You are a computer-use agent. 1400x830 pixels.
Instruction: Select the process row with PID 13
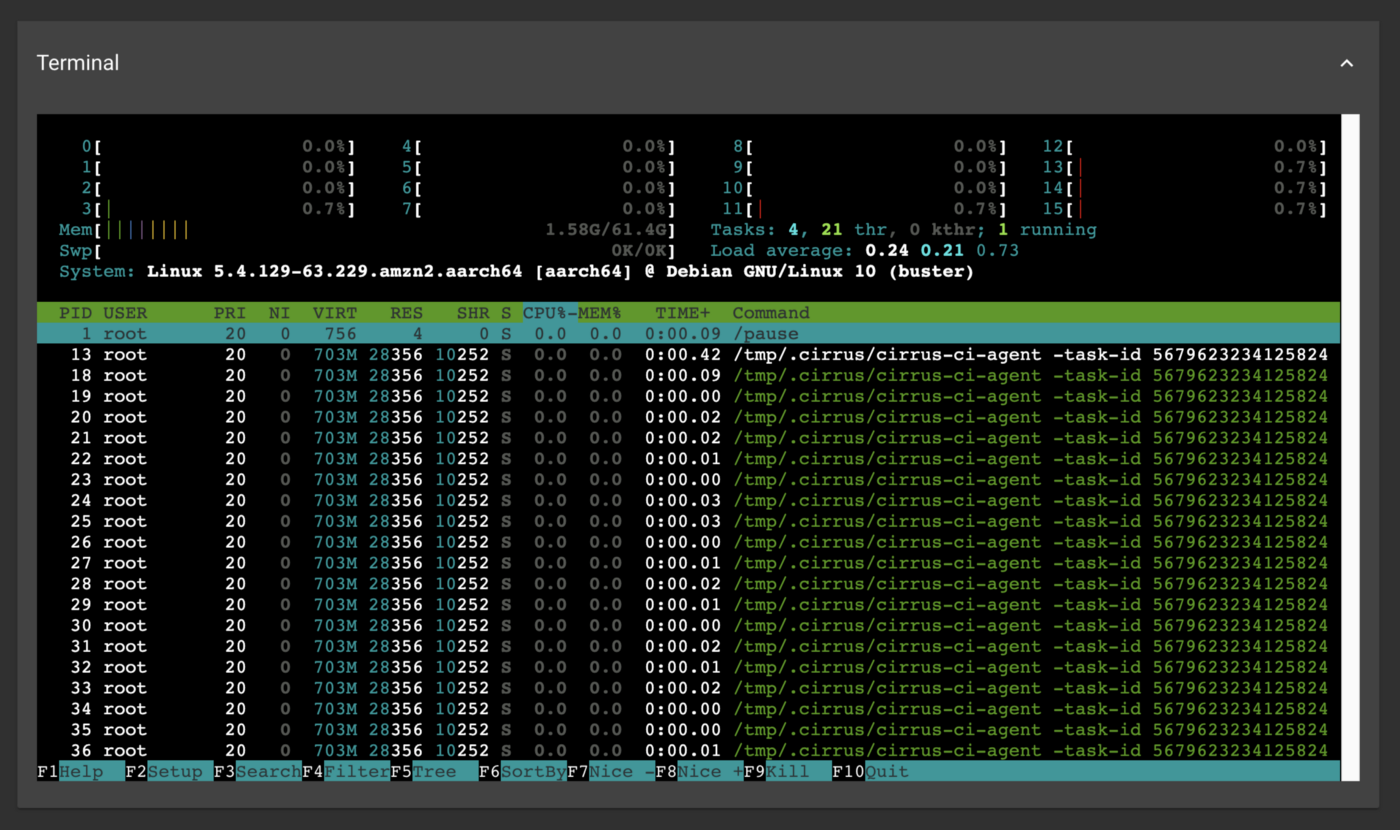pos(688,355)
